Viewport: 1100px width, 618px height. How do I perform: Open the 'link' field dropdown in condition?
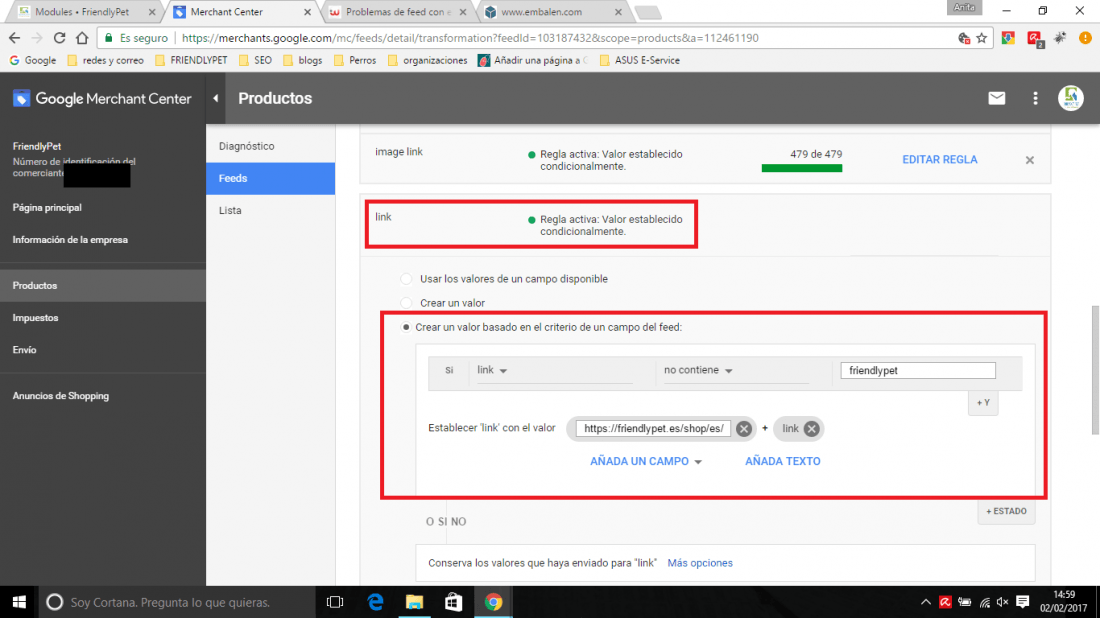click(x=554, y=370)
